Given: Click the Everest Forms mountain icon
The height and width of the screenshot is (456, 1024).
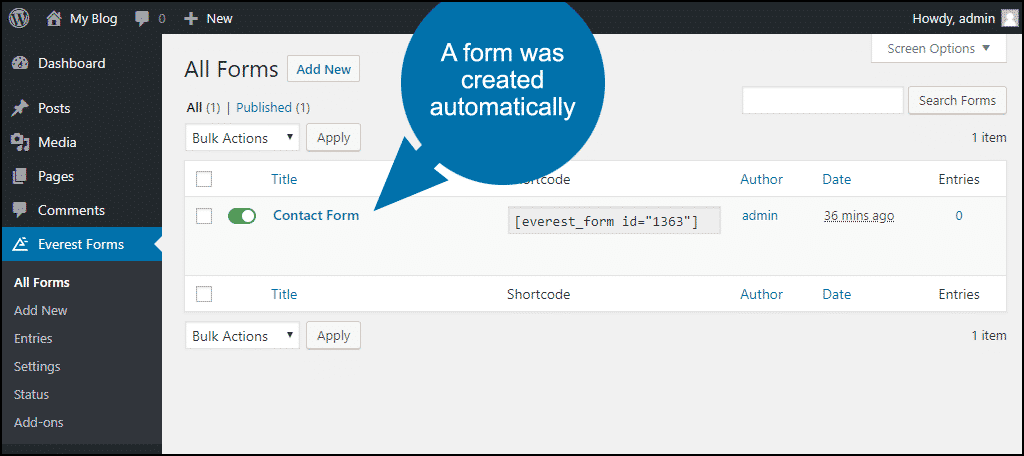Looking at the screenshot, I should (20, 244).
